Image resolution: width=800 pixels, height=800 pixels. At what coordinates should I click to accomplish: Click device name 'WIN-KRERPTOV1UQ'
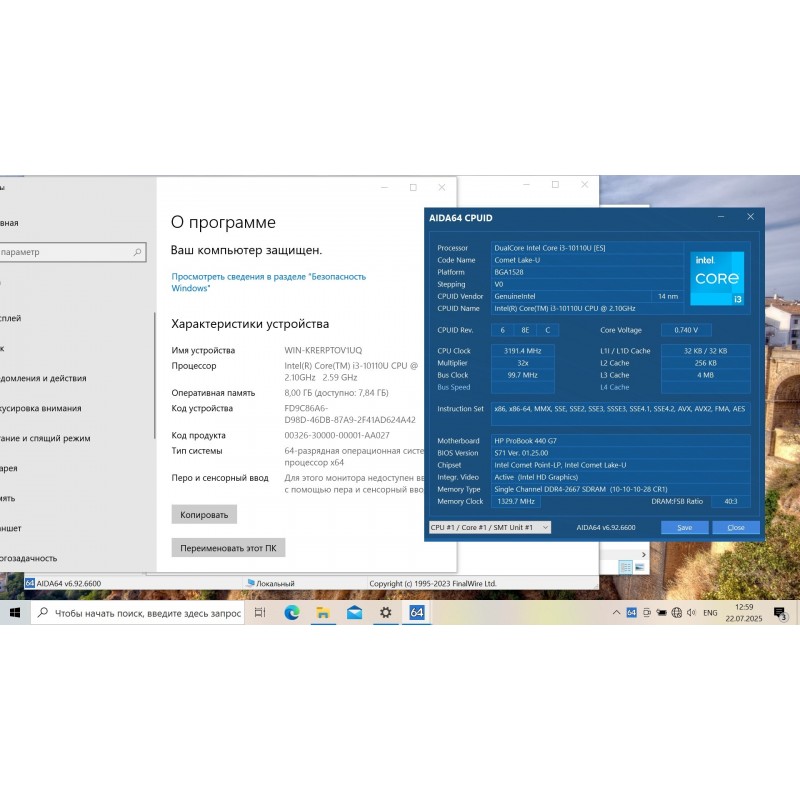point(323,351)
